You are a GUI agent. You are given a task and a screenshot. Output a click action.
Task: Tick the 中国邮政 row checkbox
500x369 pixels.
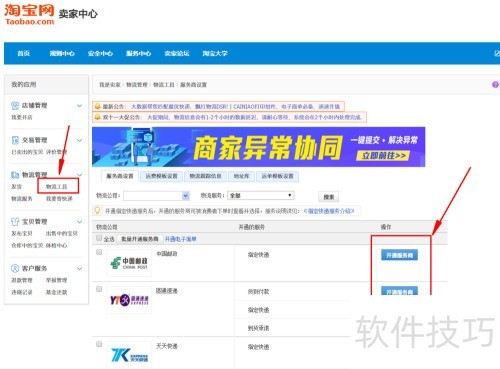[x=99, y=252]
